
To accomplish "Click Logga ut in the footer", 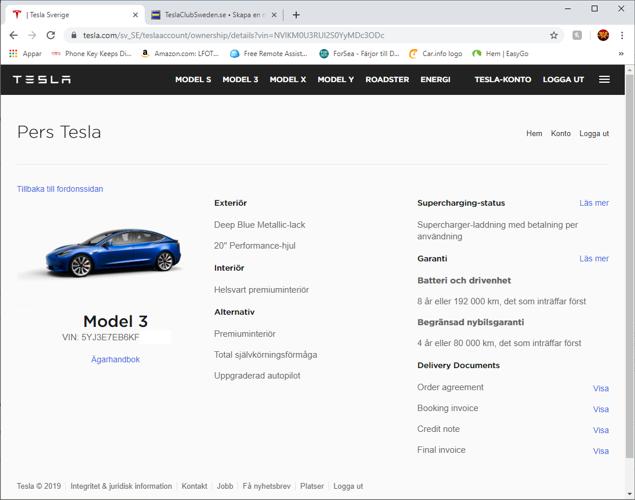I will (x=348, y=486).
